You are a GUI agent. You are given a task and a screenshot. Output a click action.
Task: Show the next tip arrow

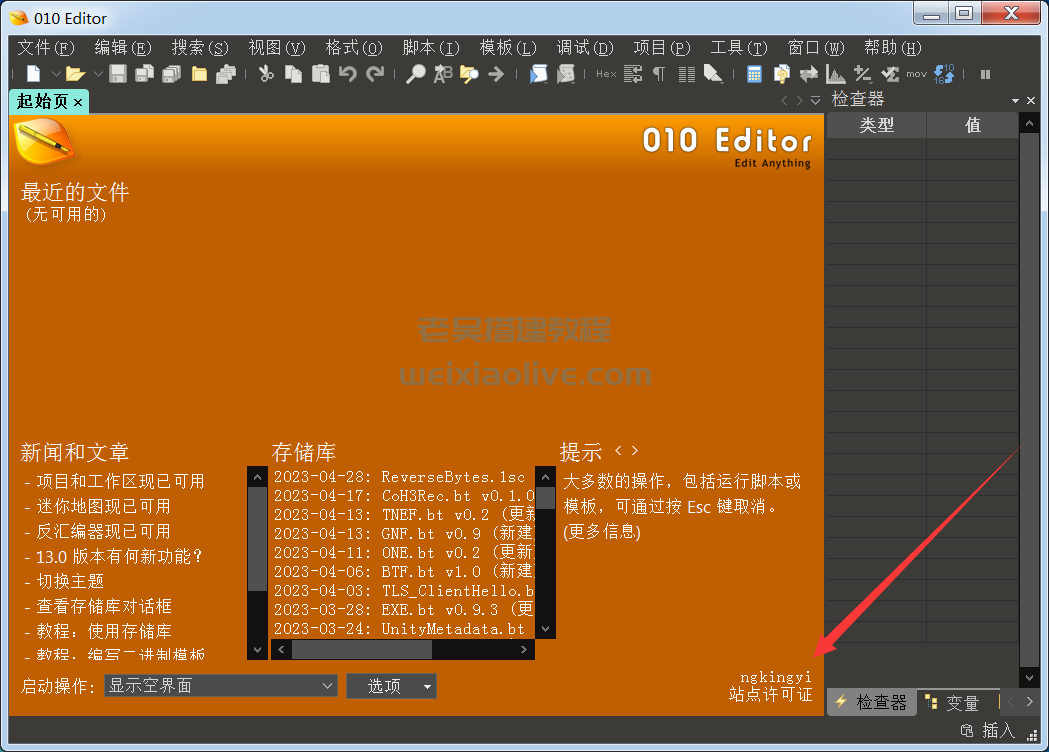coord(635,451)
